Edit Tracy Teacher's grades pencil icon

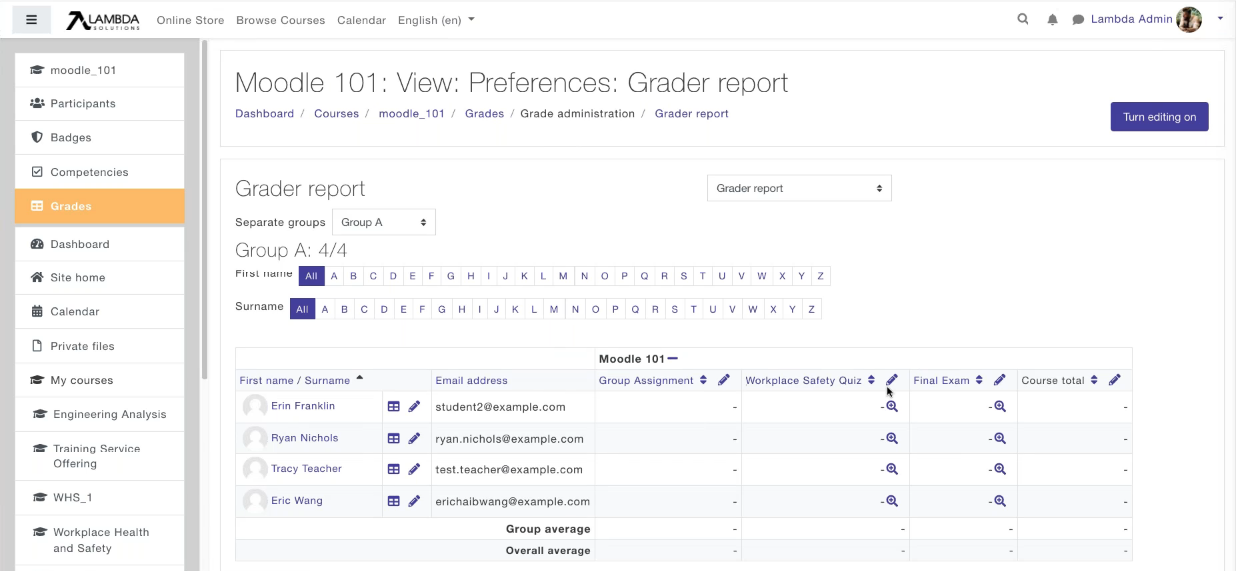(x=414, y=470)
